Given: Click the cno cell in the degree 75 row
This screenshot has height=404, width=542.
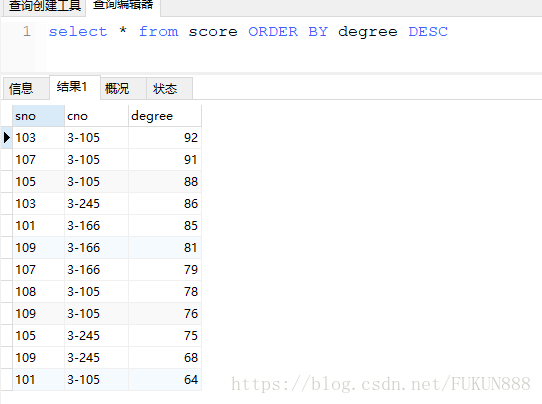Looking at the screenshot, I should tap(96, 336).
